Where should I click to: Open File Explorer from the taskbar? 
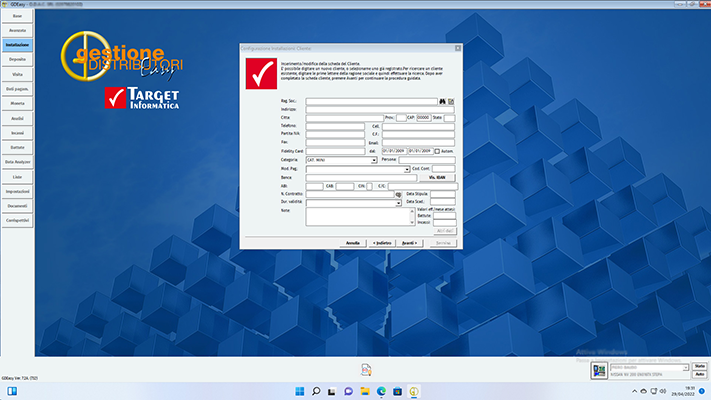point(364,391)
